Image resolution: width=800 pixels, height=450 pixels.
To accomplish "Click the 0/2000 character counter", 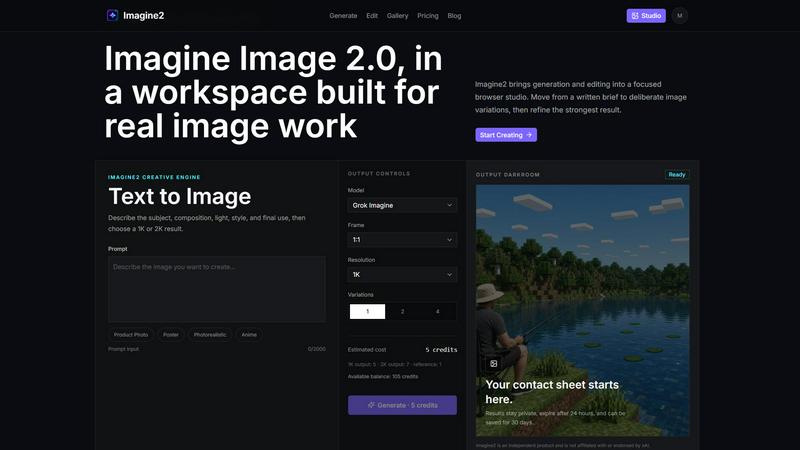I will [x=316, y=349].
